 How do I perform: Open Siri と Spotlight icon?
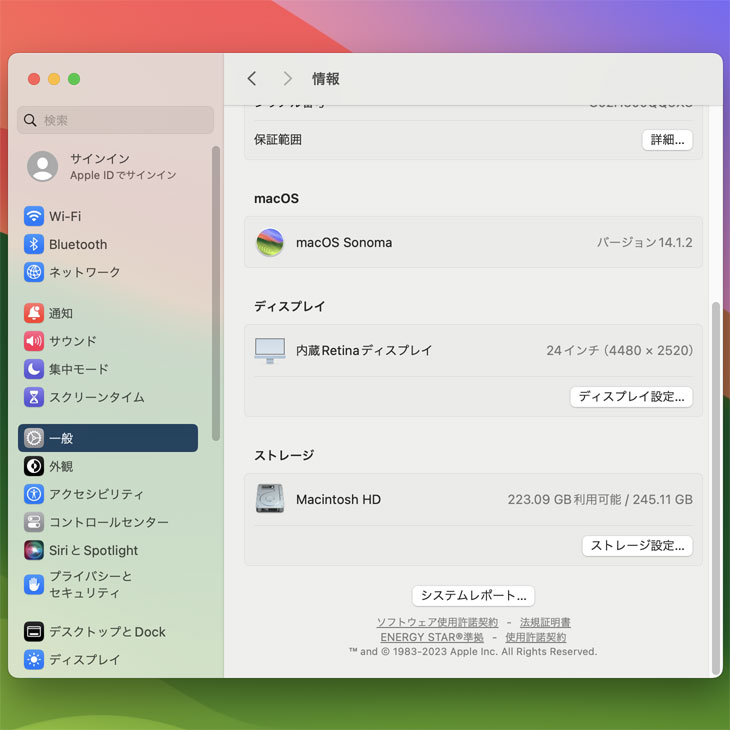tap(34, 550)
